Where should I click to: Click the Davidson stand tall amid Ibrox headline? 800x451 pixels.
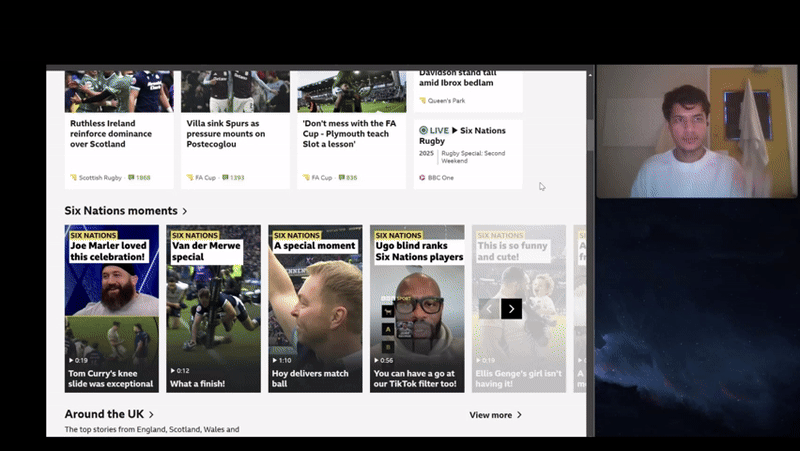[458, 79]
